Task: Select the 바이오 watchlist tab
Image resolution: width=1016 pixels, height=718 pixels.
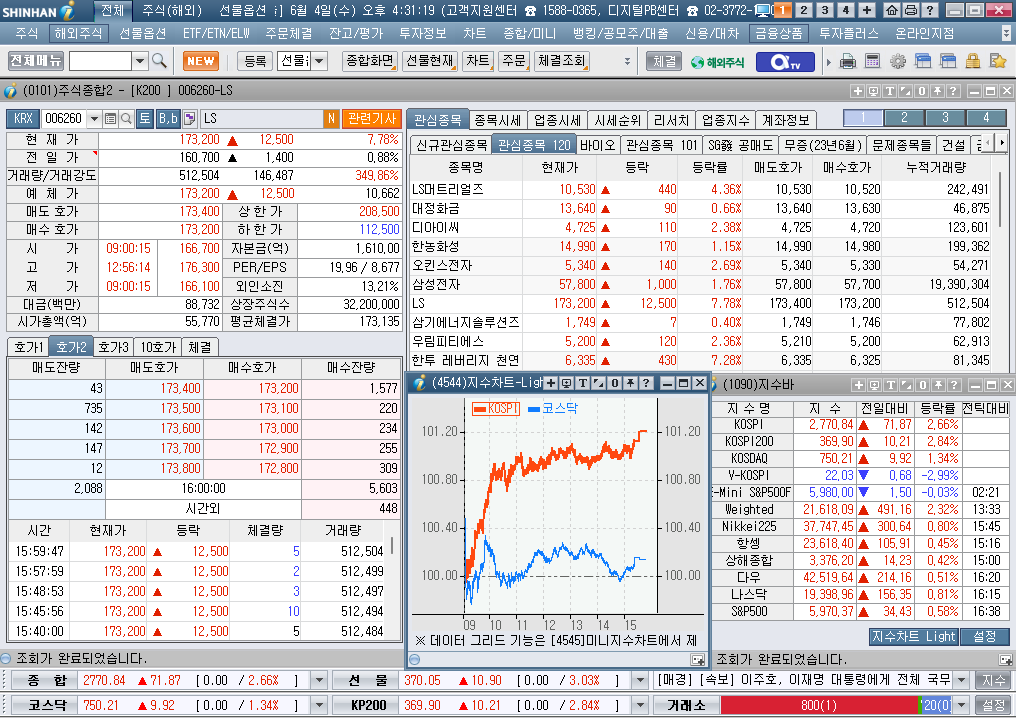Action: click(x=597, y=145)
